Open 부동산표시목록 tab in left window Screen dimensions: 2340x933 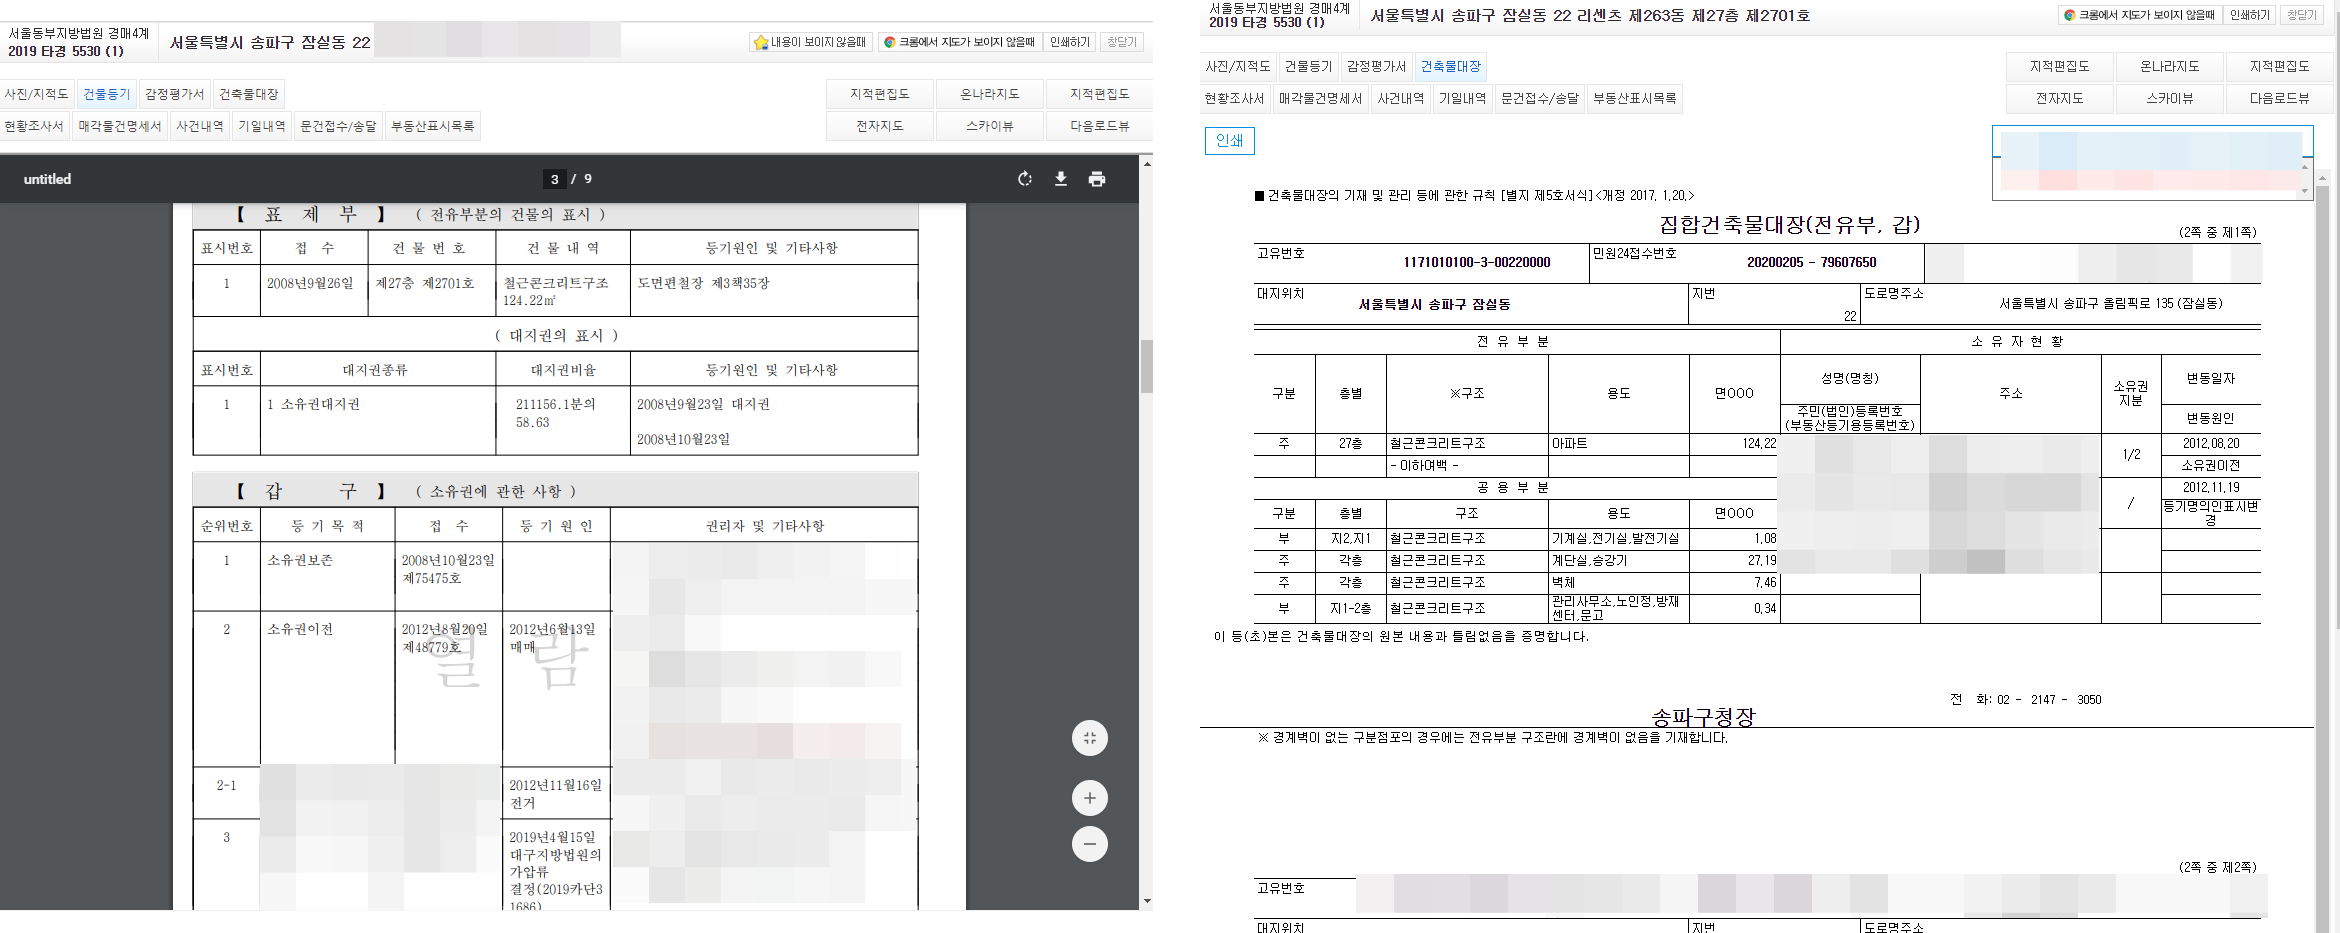[433, 126]
